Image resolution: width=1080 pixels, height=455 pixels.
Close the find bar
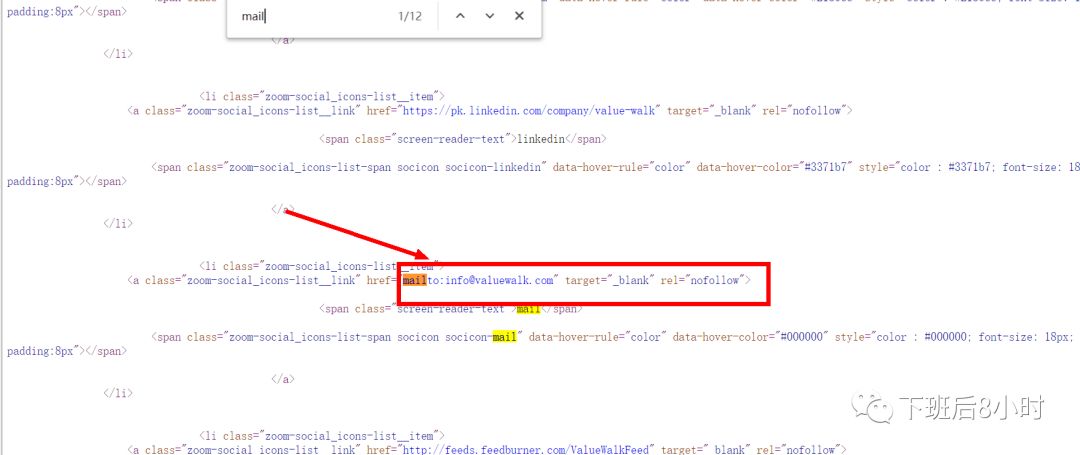coord(519,16)
